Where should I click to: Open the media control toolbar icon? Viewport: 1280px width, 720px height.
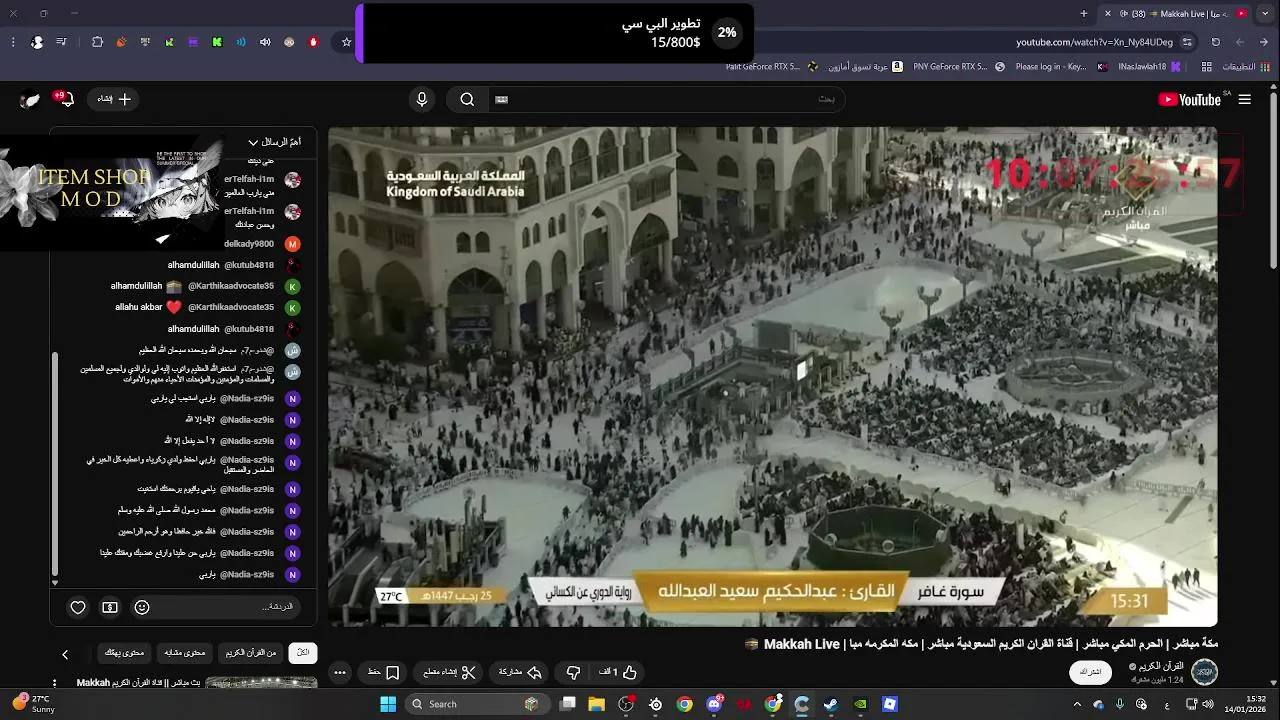pyautogui.click(x=62, y=42)
